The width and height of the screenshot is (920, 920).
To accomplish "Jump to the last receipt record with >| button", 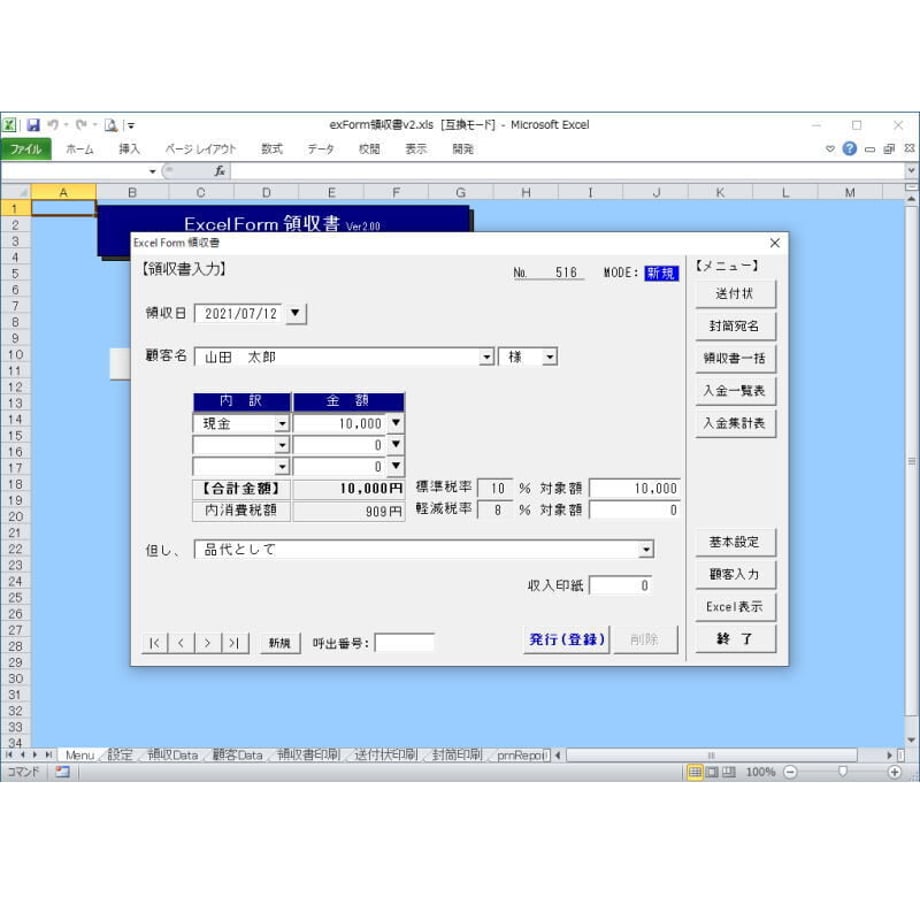I will (x=235, y=643).
